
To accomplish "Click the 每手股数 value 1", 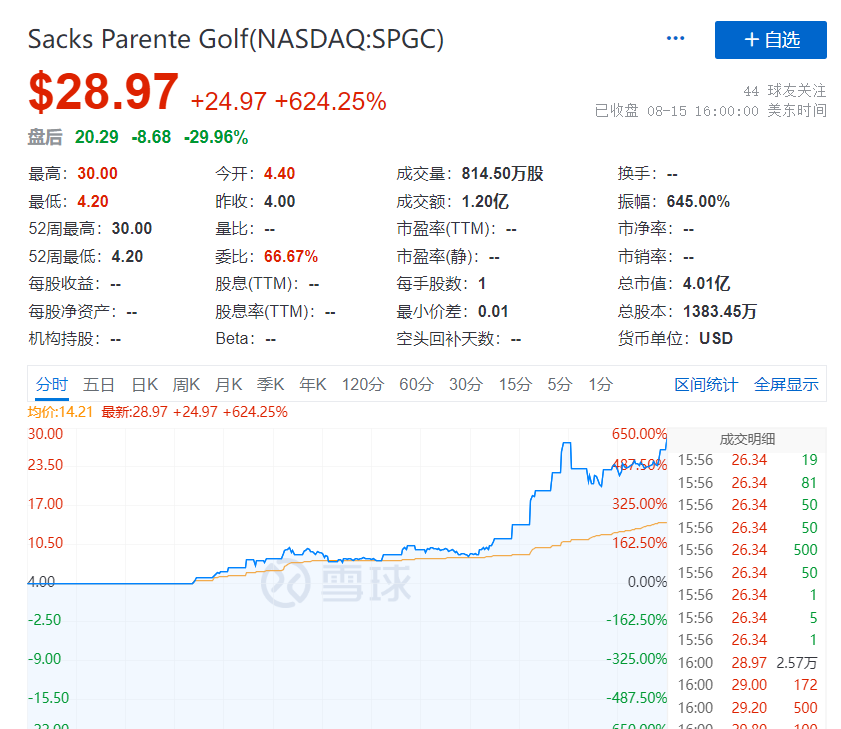I will pyautogui.click(x=482, y=283).
